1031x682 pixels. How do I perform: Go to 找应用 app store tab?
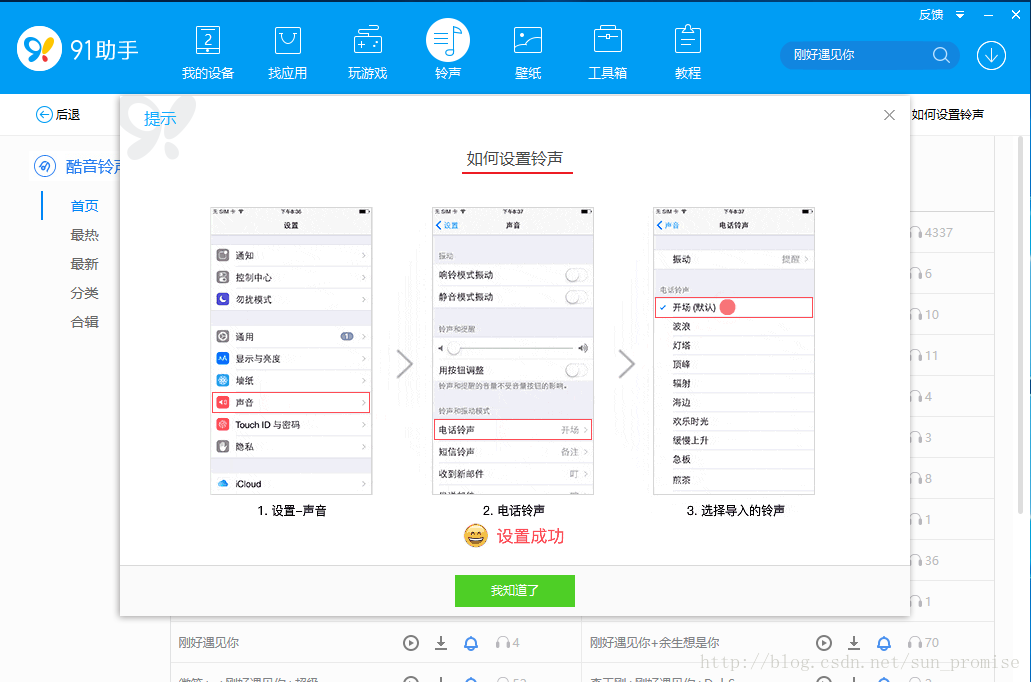click(287, 53)
